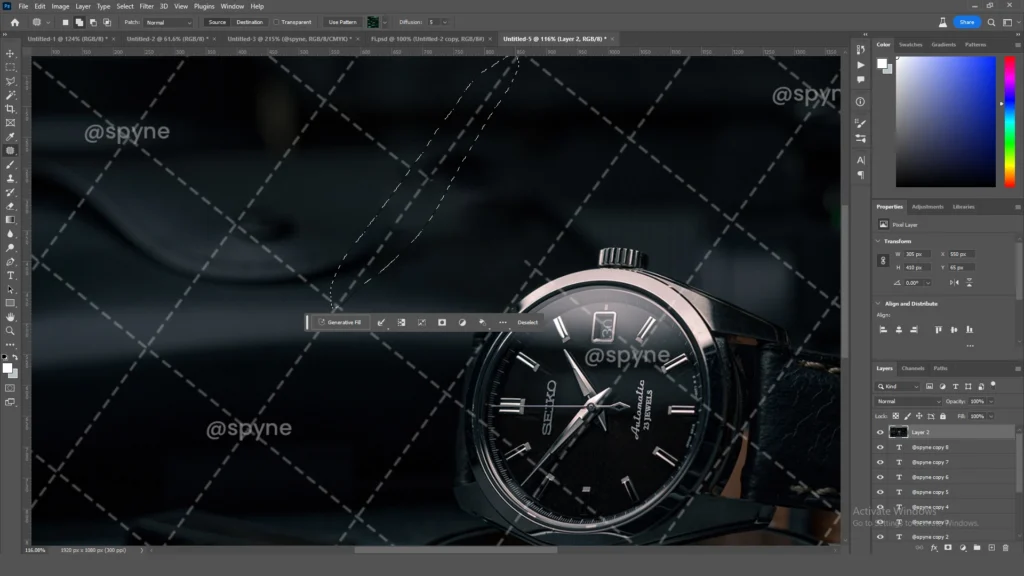Click the Use Pattern button
1024x576 pixels.
tap(342, 22)
